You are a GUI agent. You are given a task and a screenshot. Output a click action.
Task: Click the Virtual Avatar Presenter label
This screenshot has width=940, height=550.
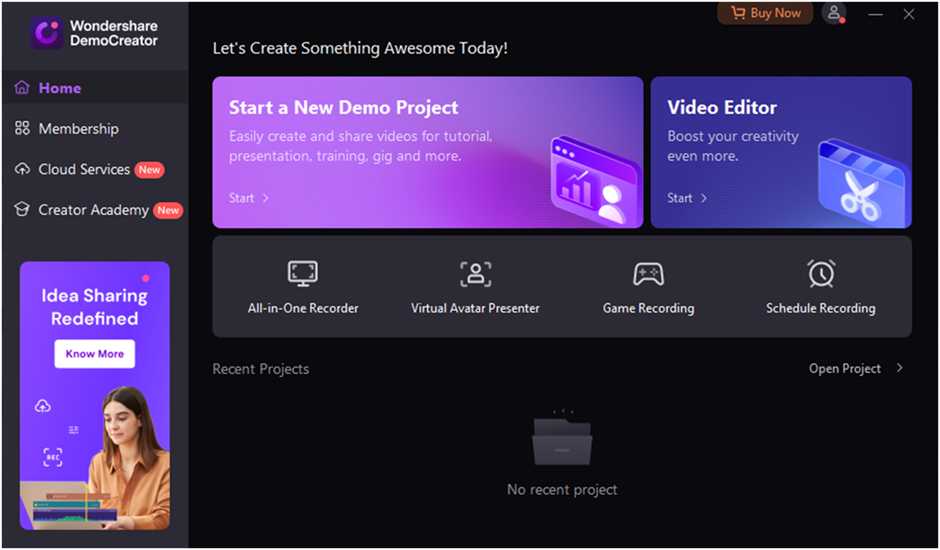pos(475,308)
